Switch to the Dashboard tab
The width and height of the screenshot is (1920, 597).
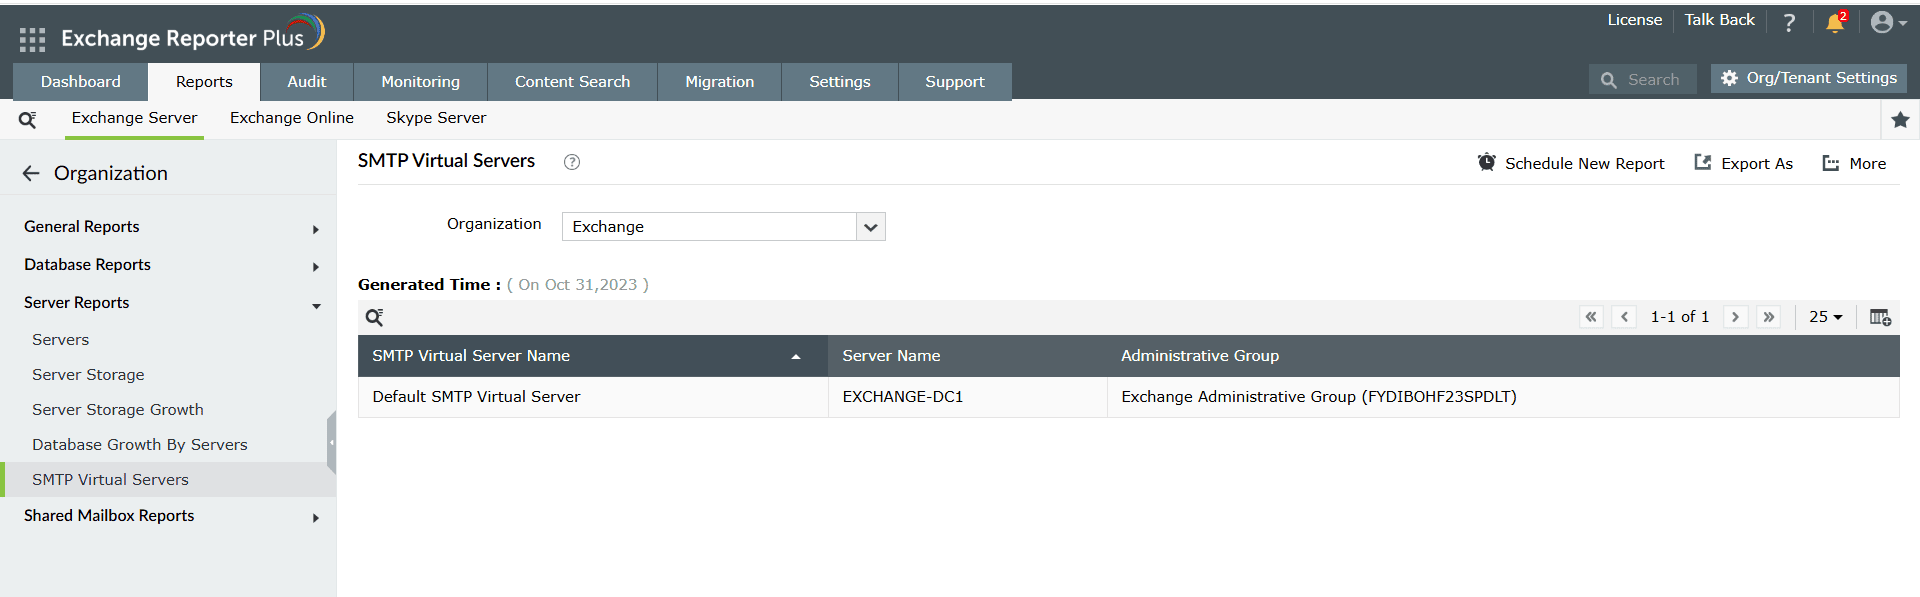(81, 82)
